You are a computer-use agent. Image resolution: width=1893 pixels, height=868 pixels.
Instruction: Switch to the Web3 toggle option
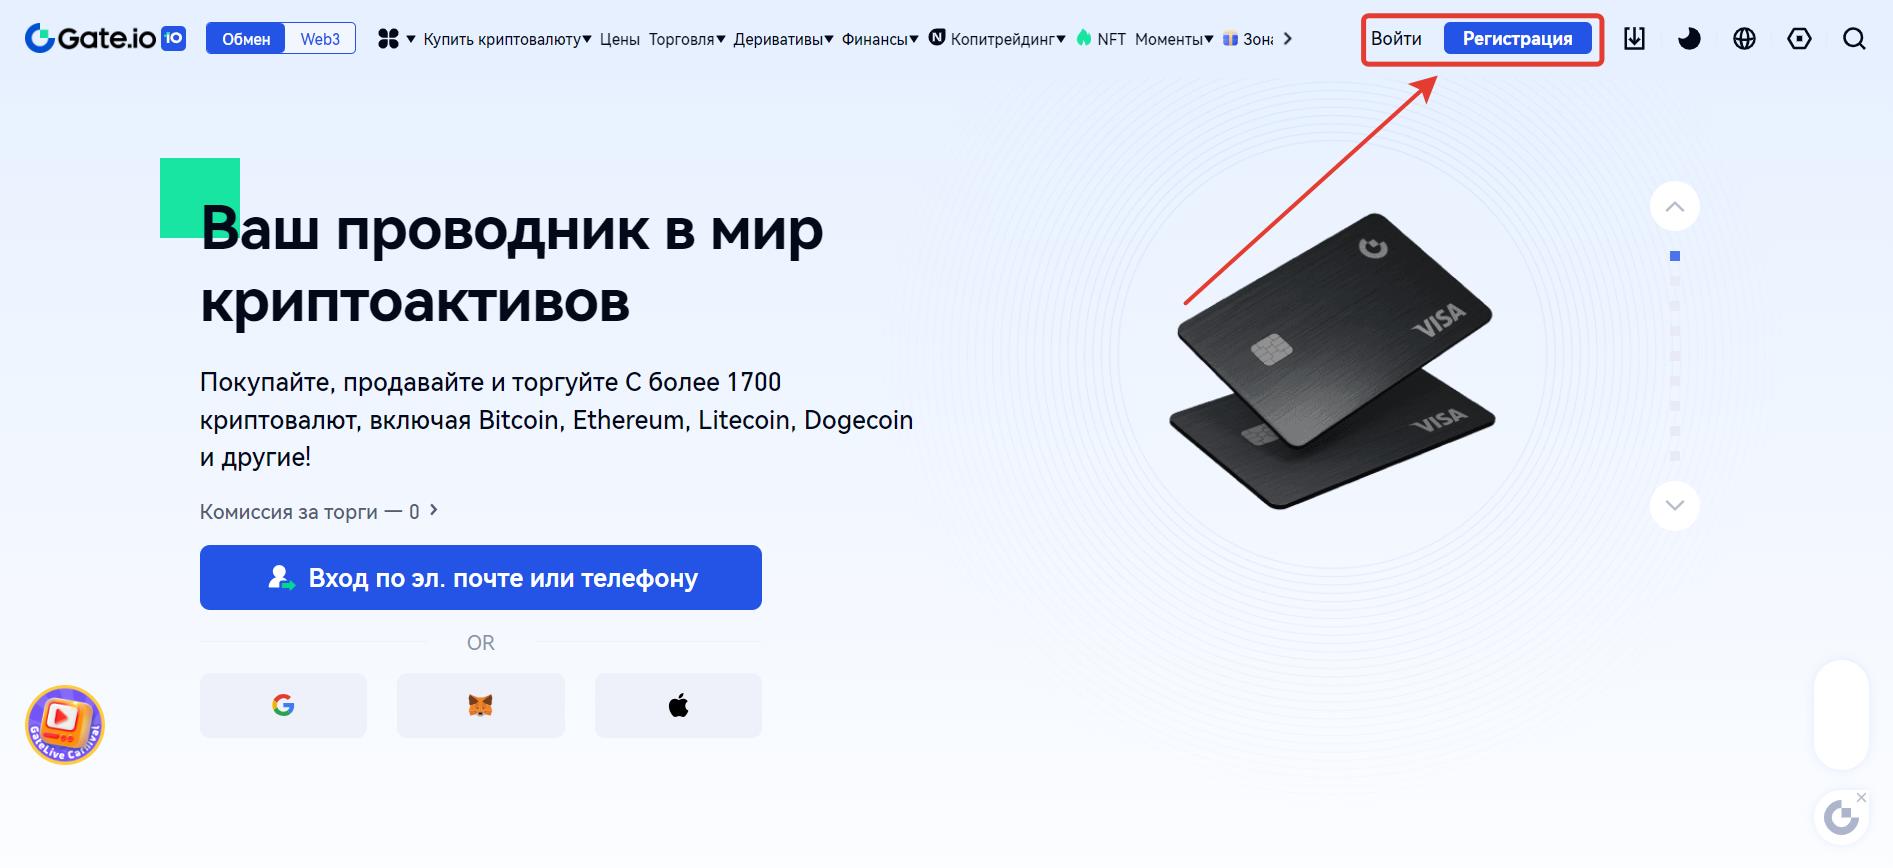click(320, 39)
